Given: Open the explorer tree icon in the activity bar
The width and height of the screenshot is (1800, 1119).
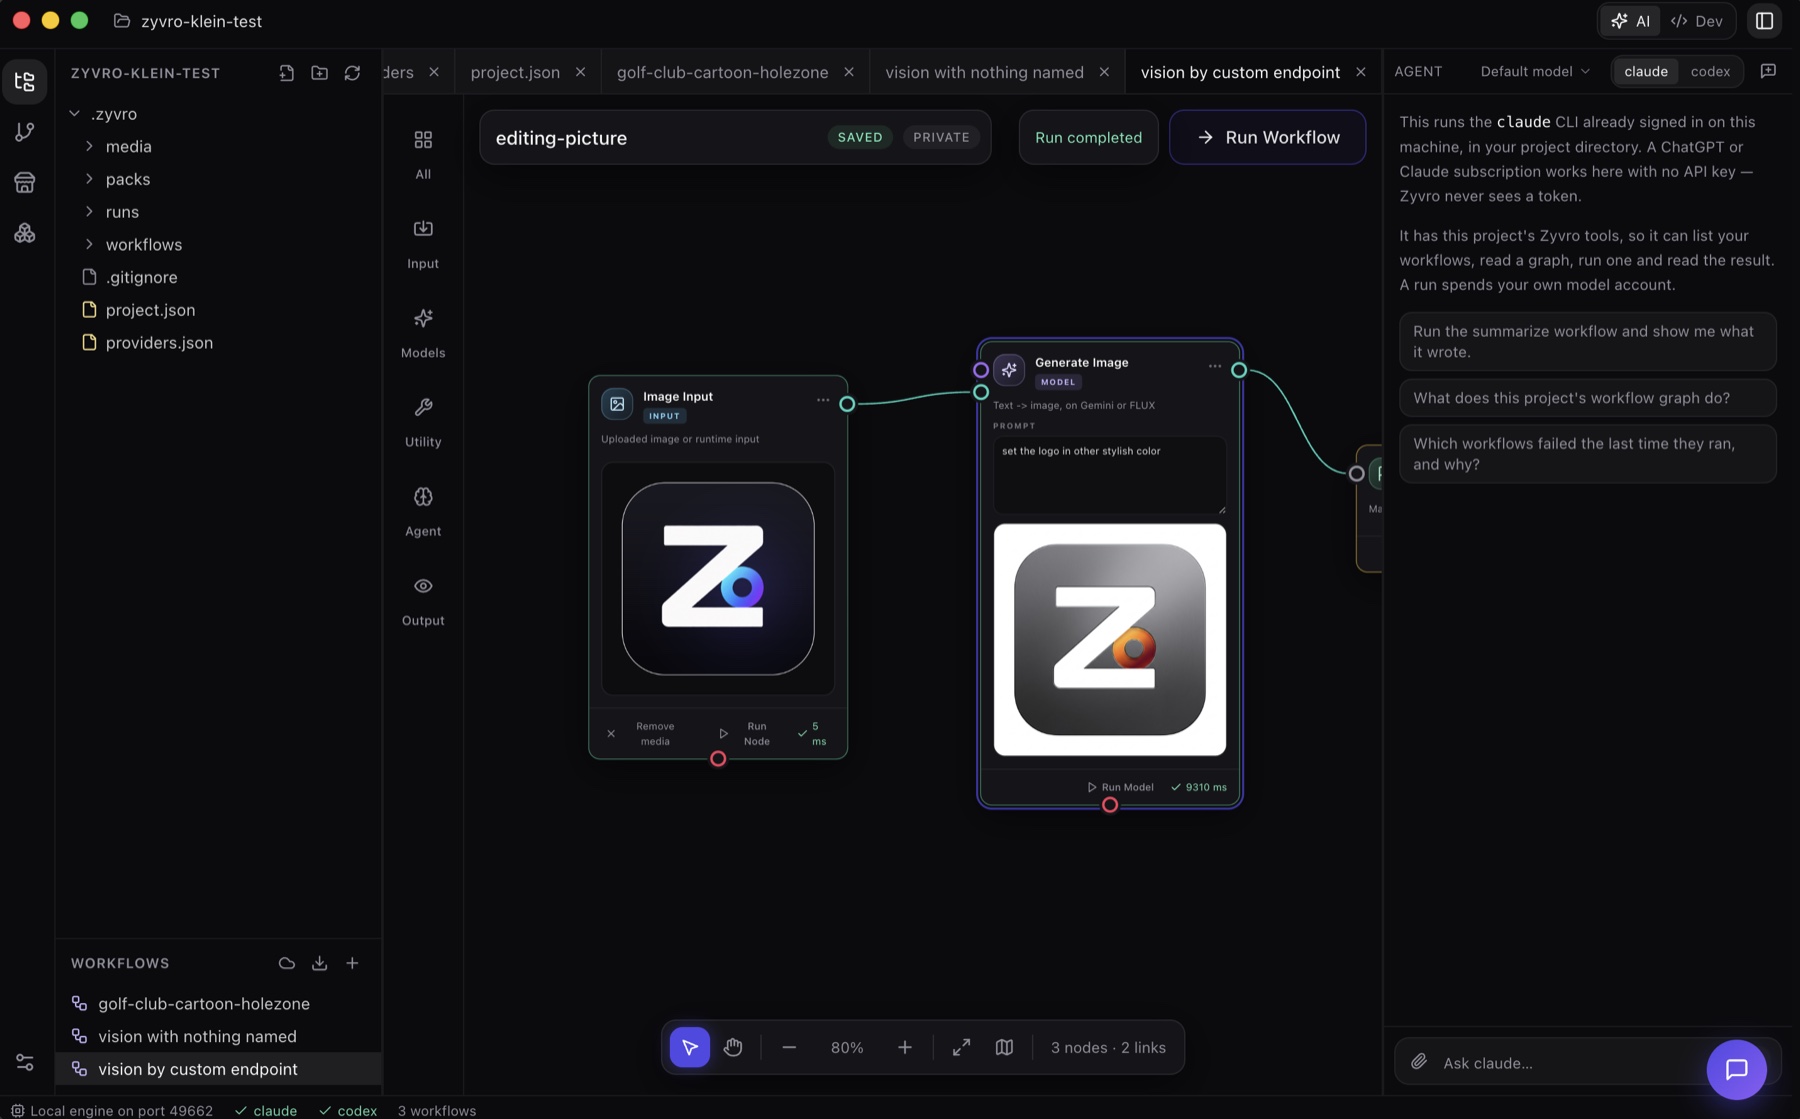Looking at the screenshot, I should [25, 82].
